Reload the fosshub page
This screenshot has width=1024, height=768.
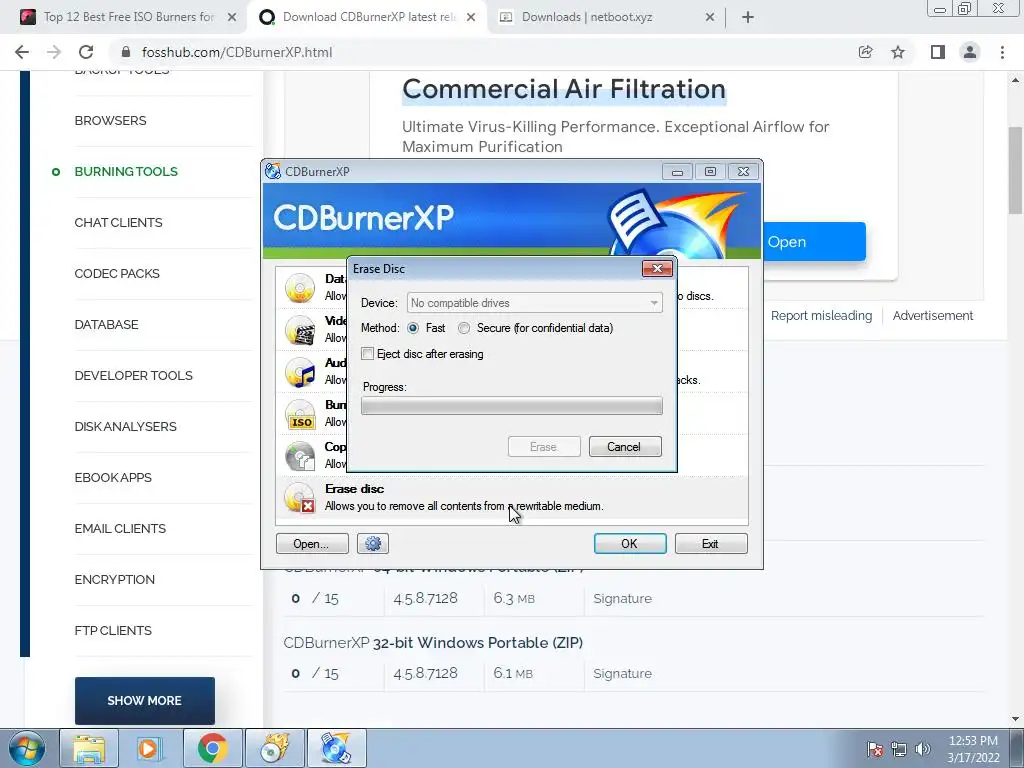[x=86, y=52]
